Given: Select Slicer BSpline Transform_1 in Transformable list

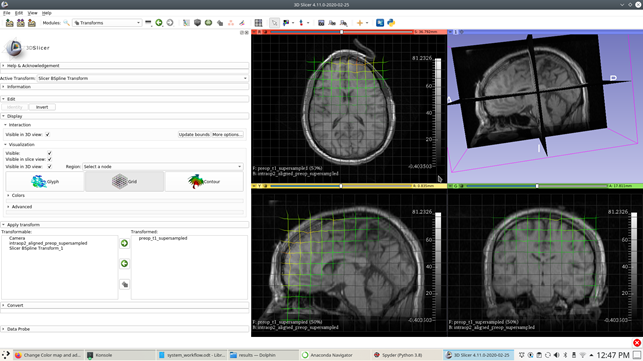Looking at the screenshot, I should click(x=36, y=248).
